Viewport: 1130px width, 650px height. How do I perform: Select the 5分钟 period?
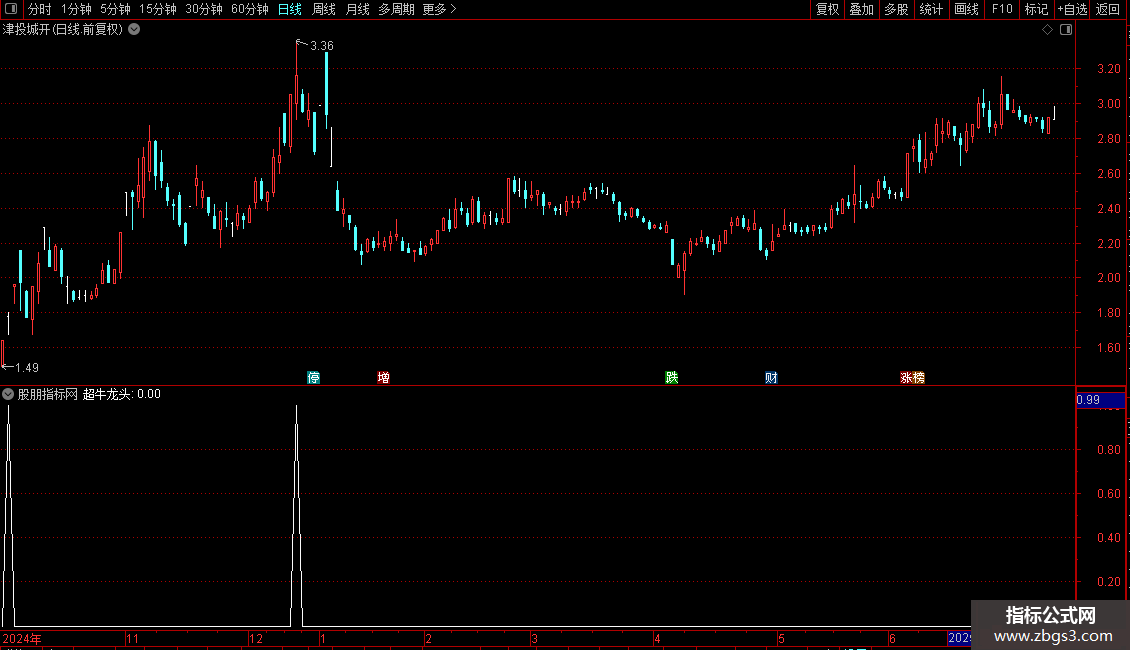[x=115, y=9]
